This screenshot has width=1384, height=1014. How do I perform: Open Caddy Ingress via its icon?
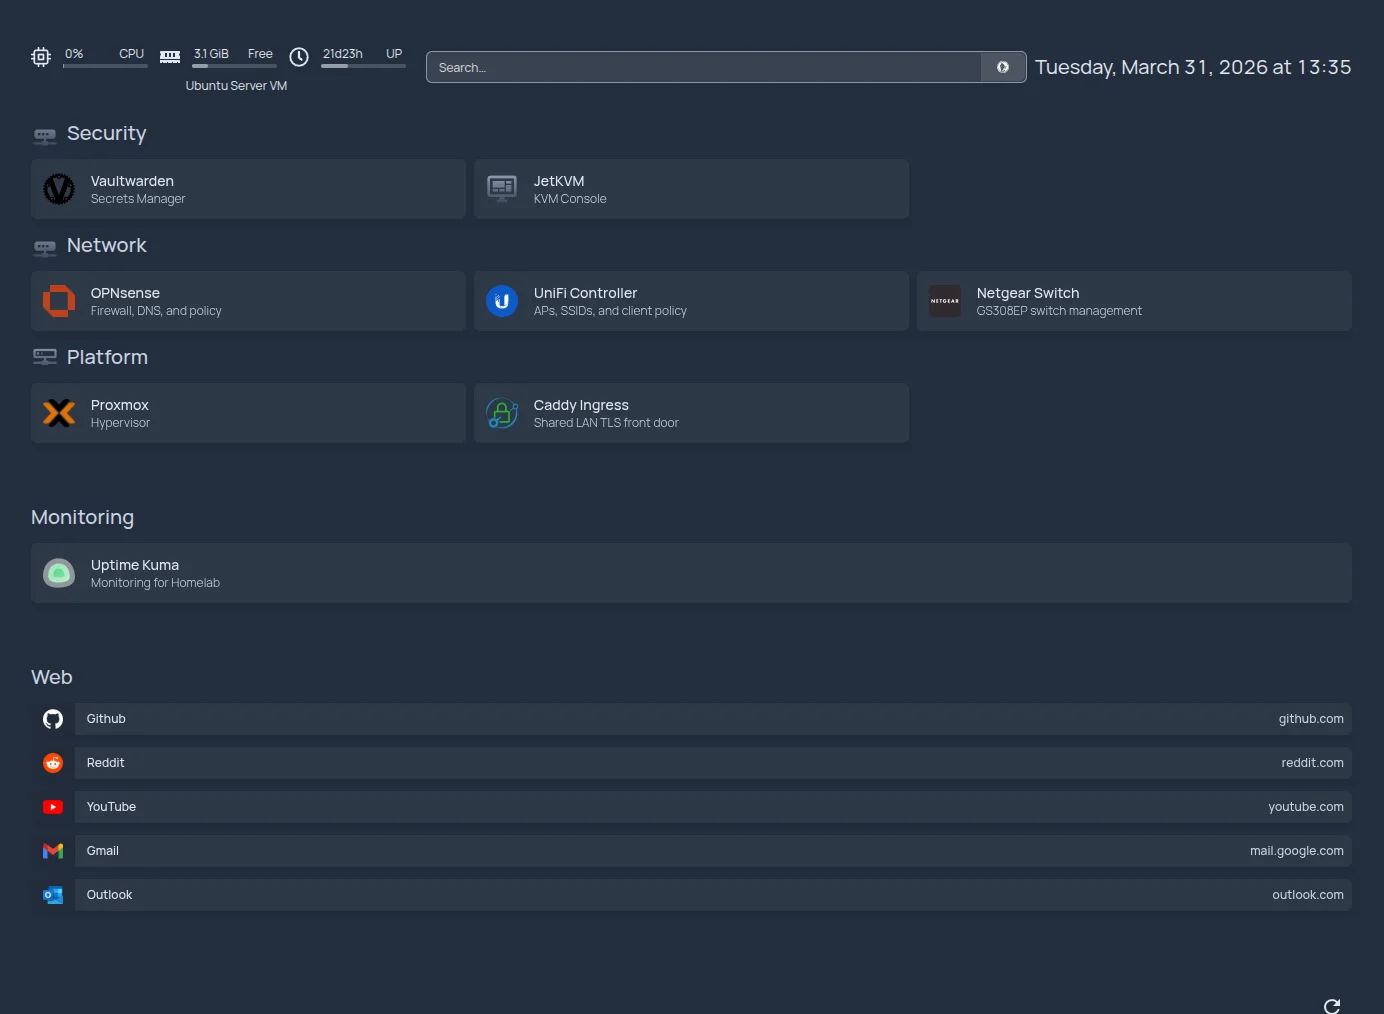(x=501, y=413)
